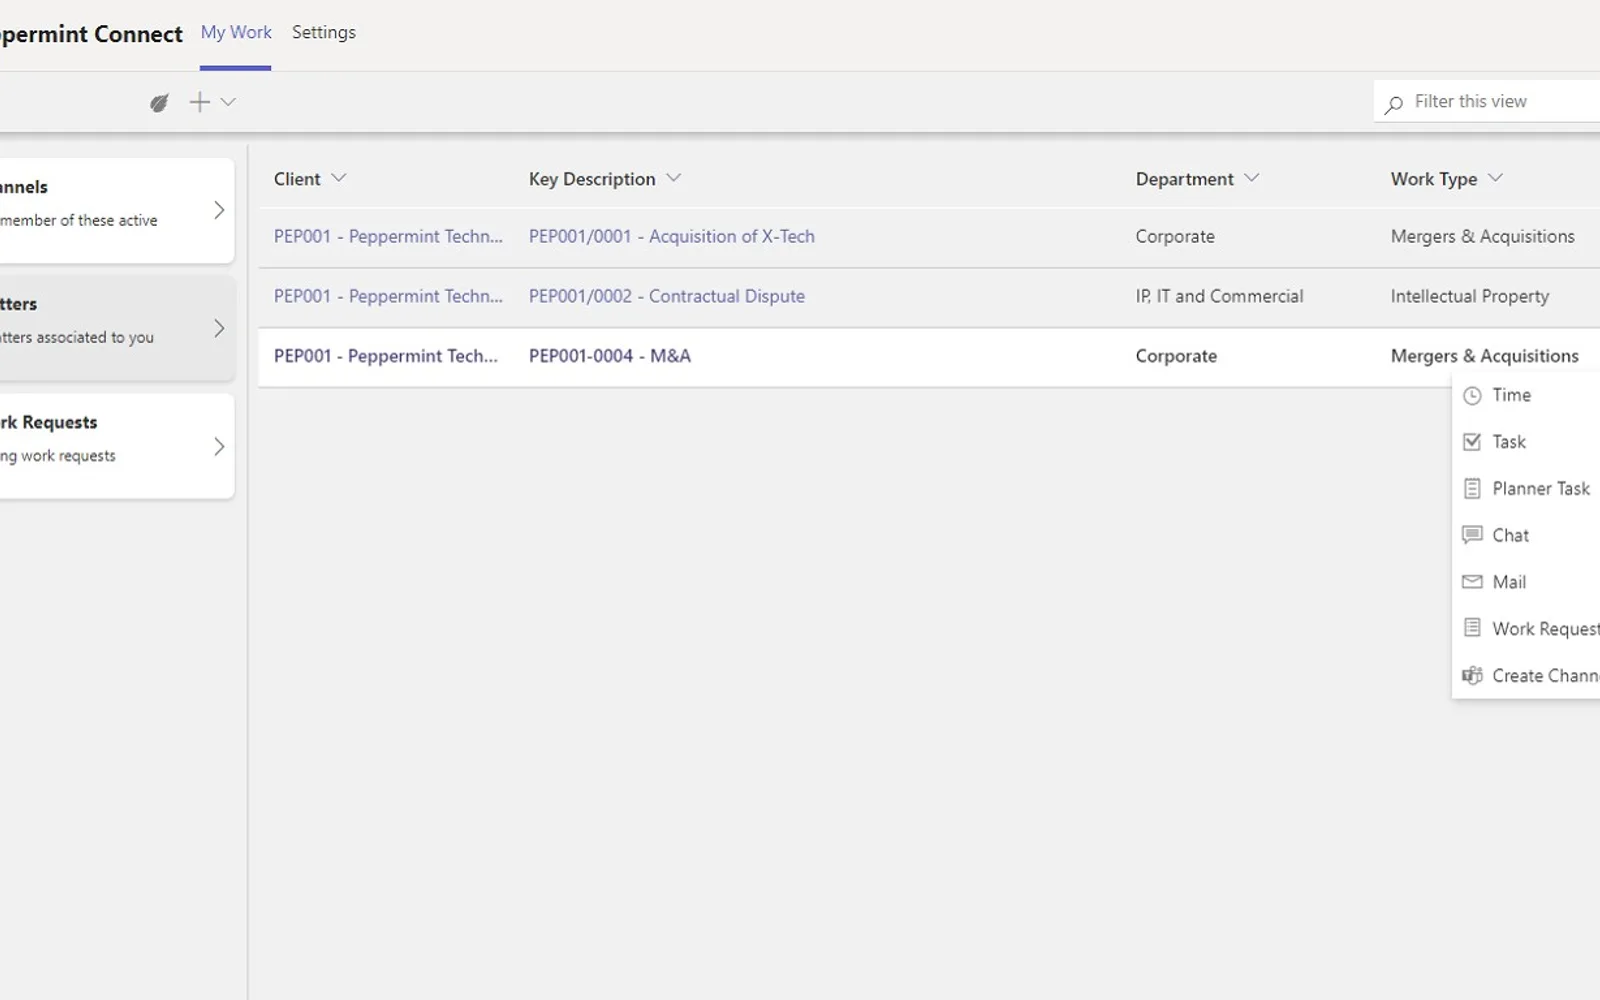Switch to the My Work tab

(236, 32)
